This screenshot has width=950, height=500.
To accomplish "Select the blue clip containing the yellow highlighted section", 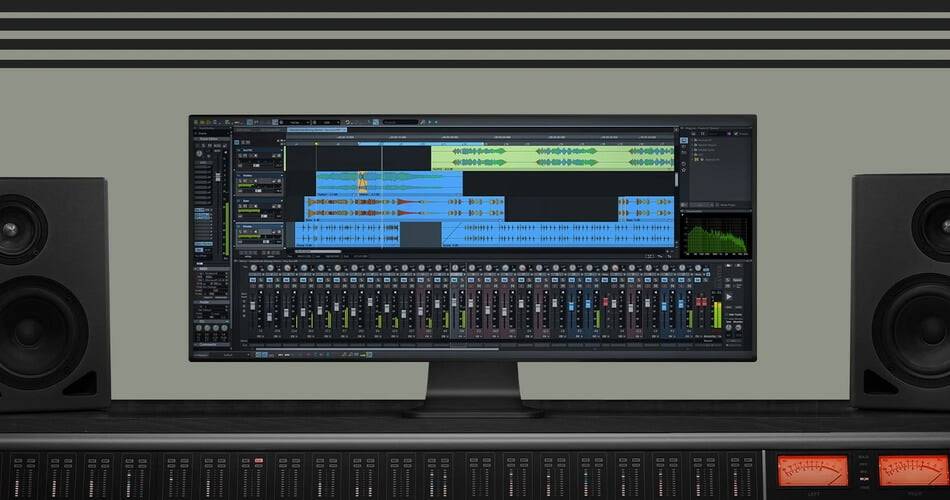I will click(389, 184).
